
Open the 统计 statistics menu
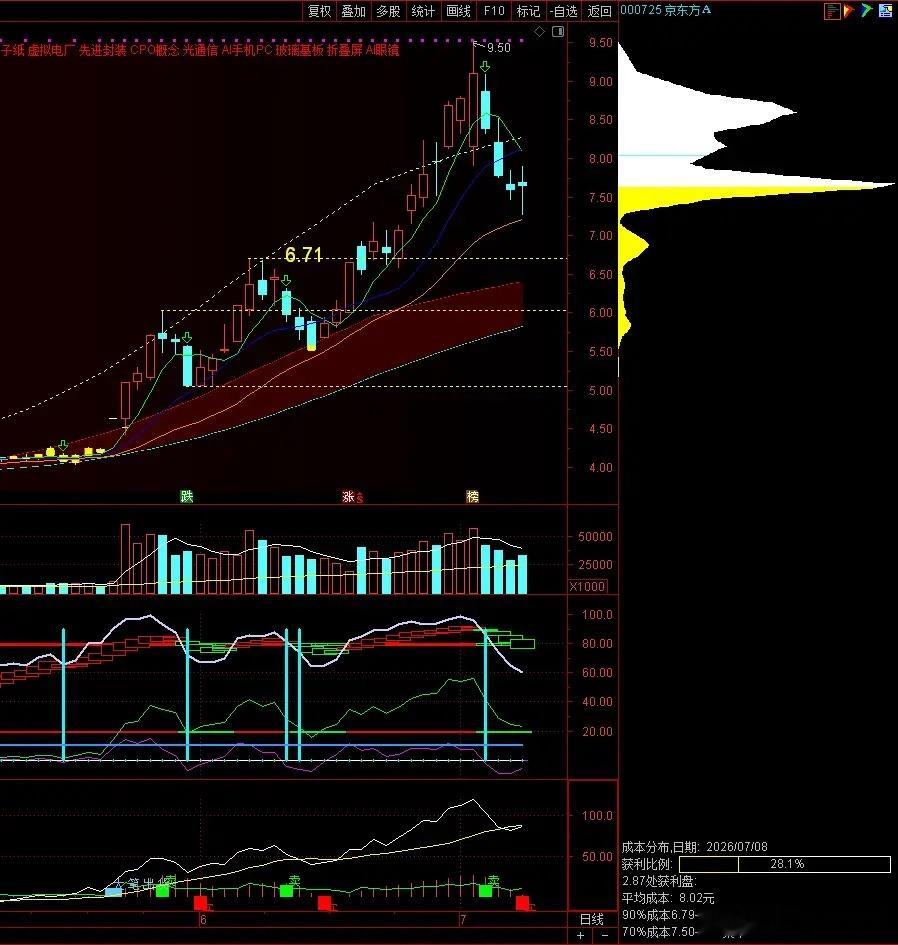423,11
